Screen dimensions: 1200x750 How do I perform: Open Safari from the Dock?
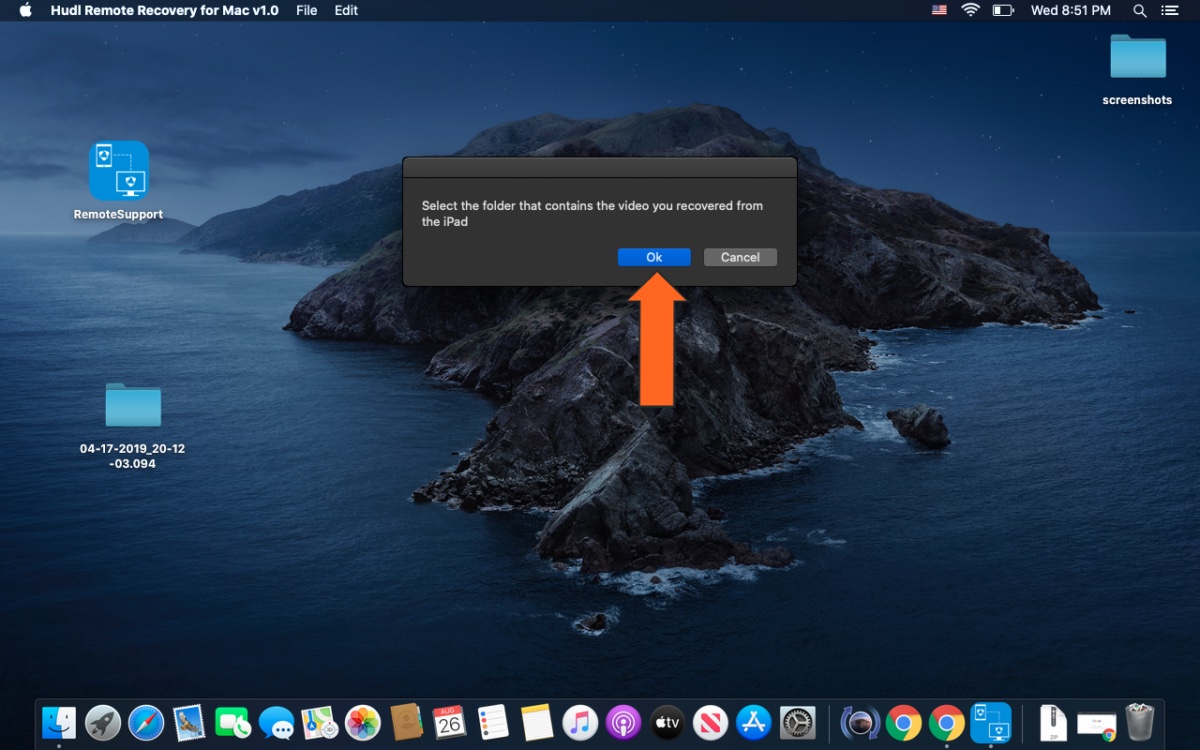pyautogui.click(x=146, y=722)
